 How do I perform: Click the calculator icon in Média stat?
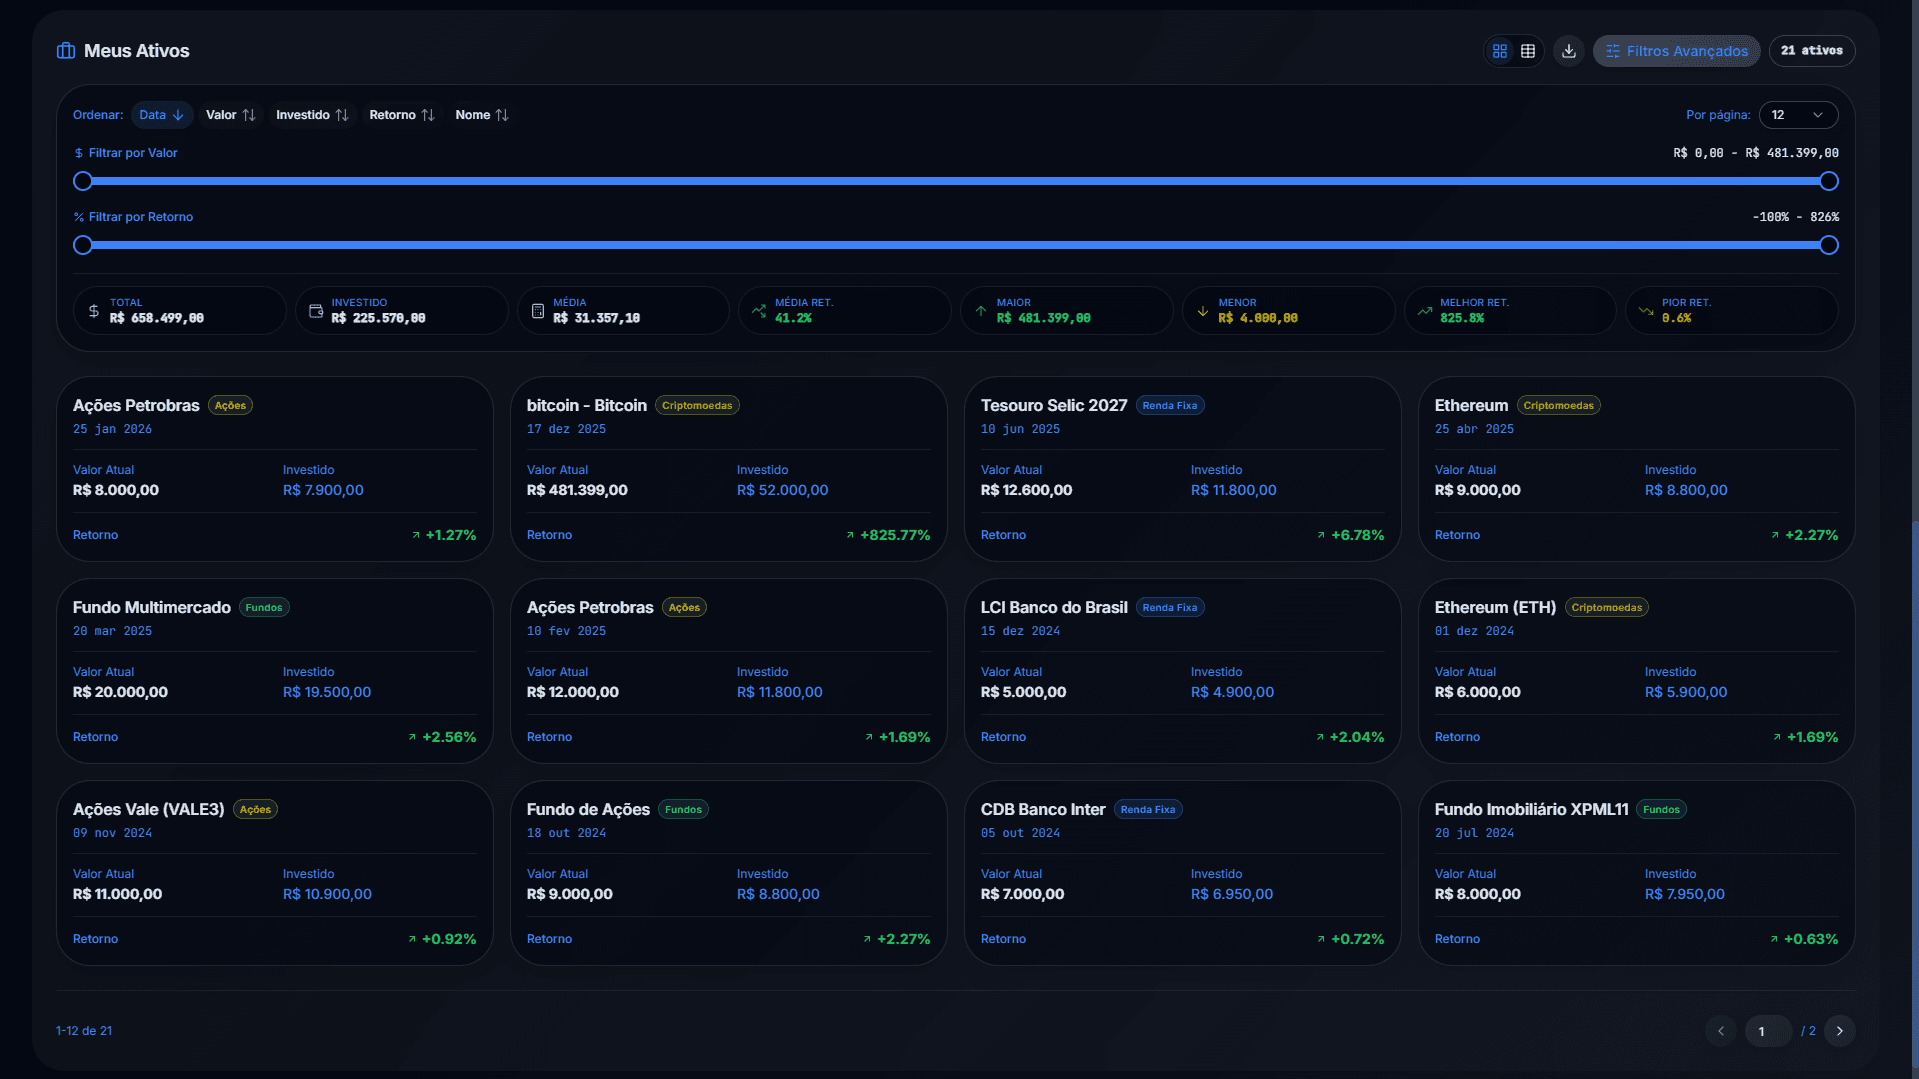pos(538,311)
